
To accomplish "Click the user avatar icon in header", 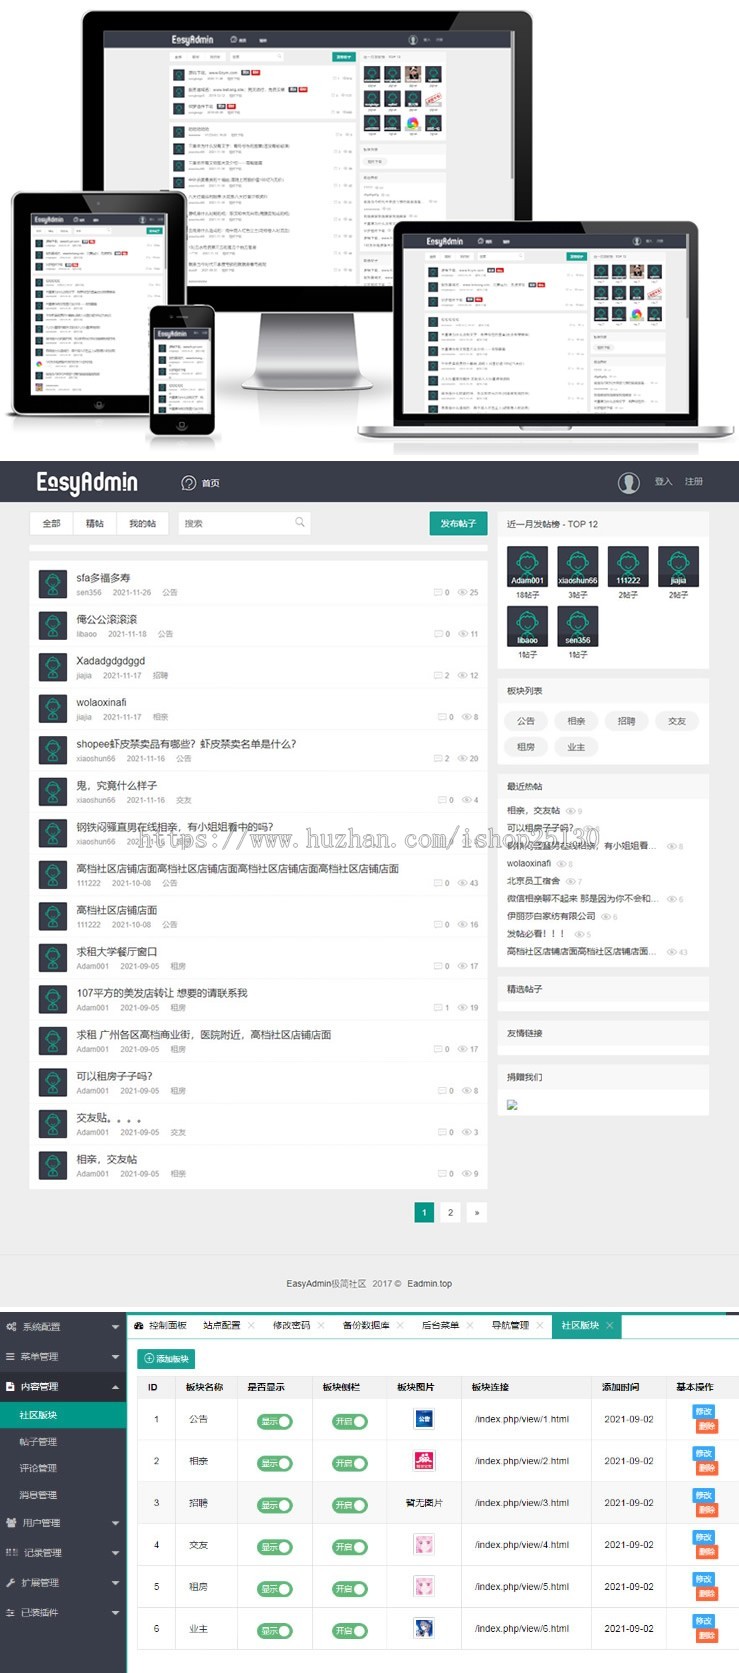I will click(x=628, y=483).
